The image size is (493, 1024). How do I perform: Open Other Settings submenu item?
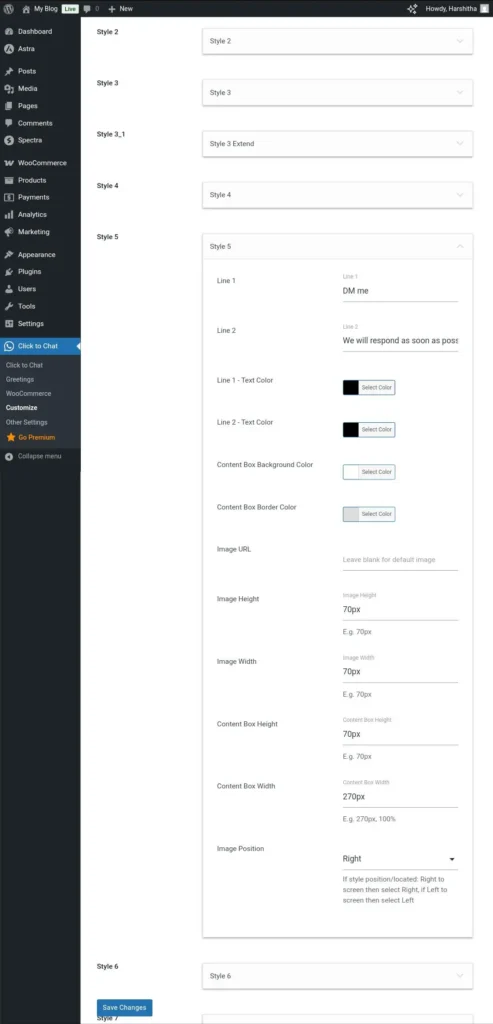(x=27, y=423)
